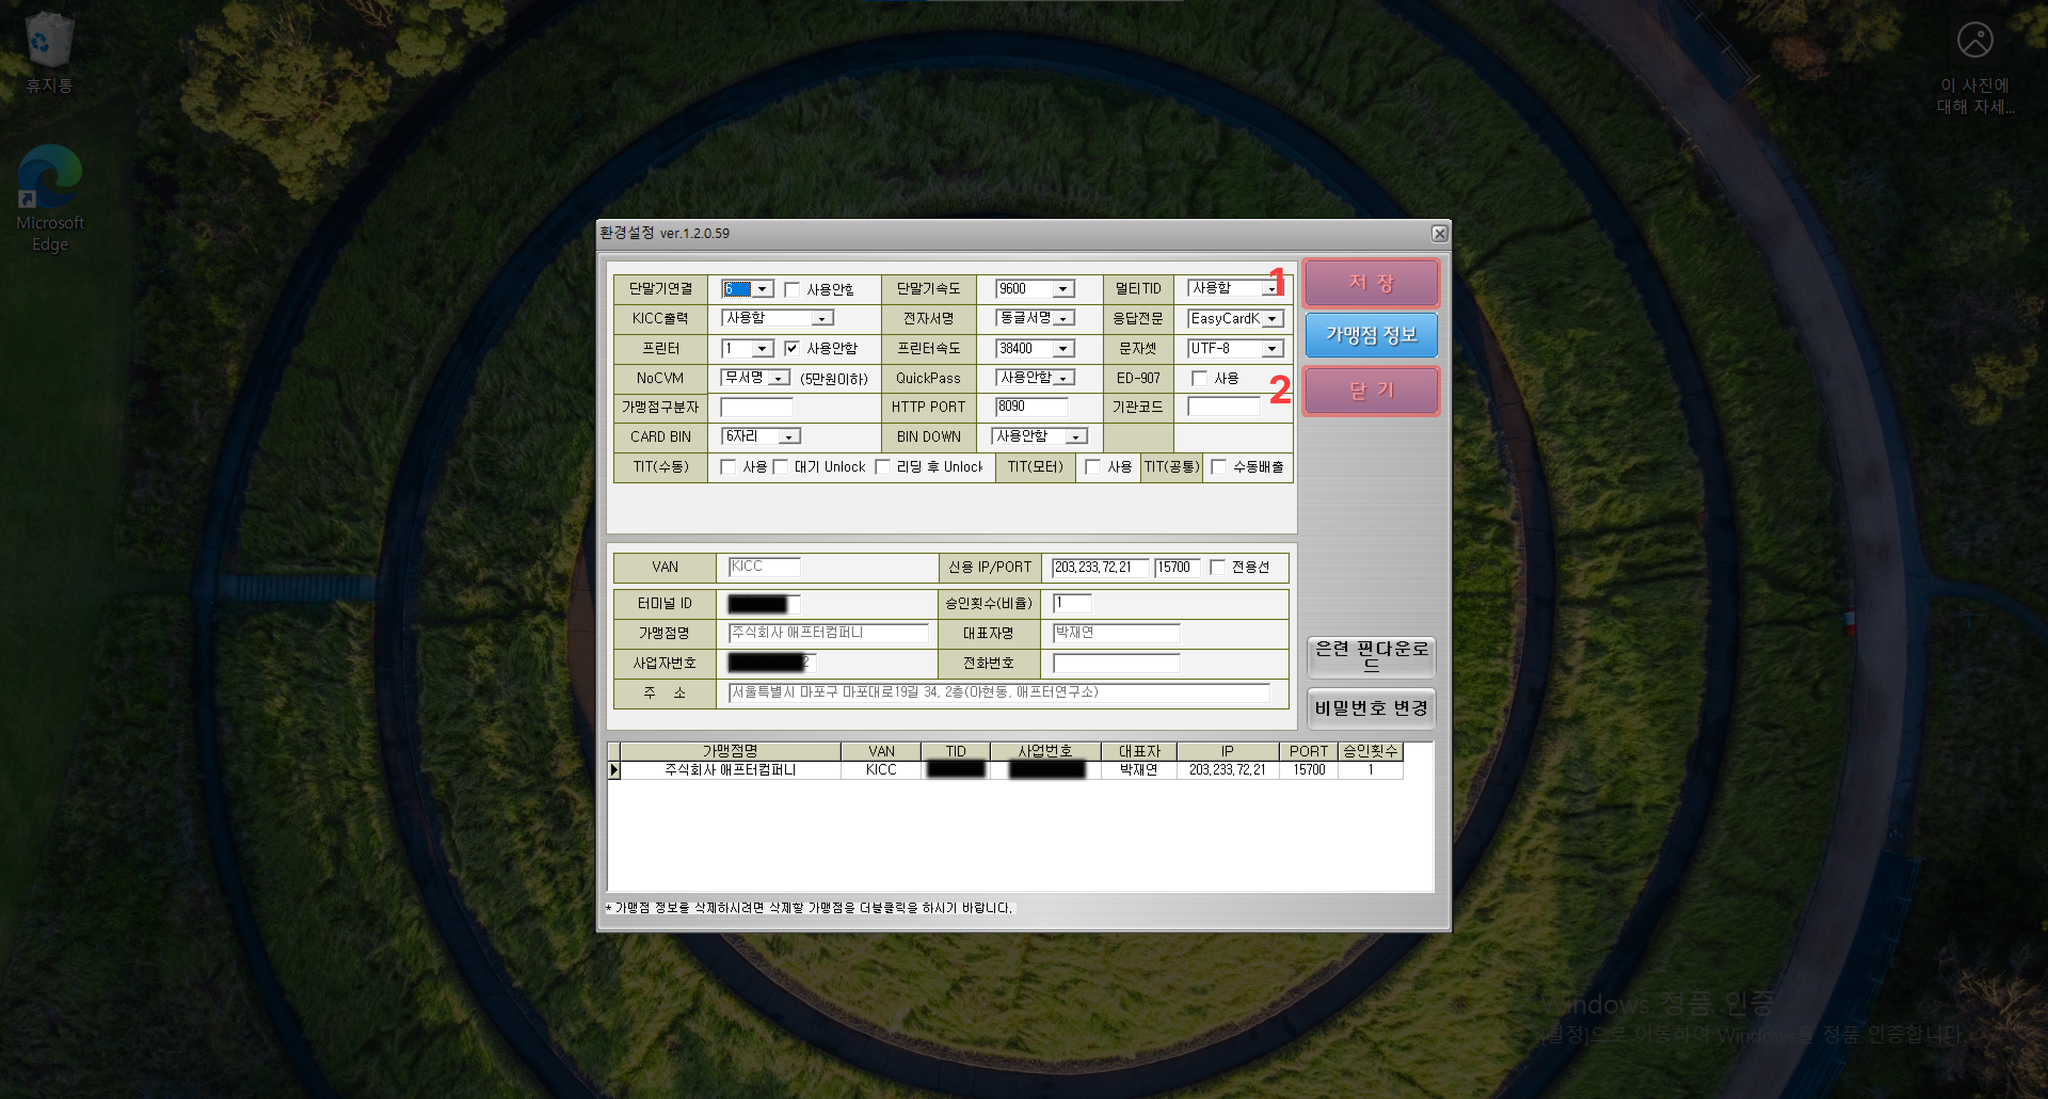Click the 승인횟수 column header
Image resolution: width=2048 pixels, height=1099 pixels.
coord(1370,751)
